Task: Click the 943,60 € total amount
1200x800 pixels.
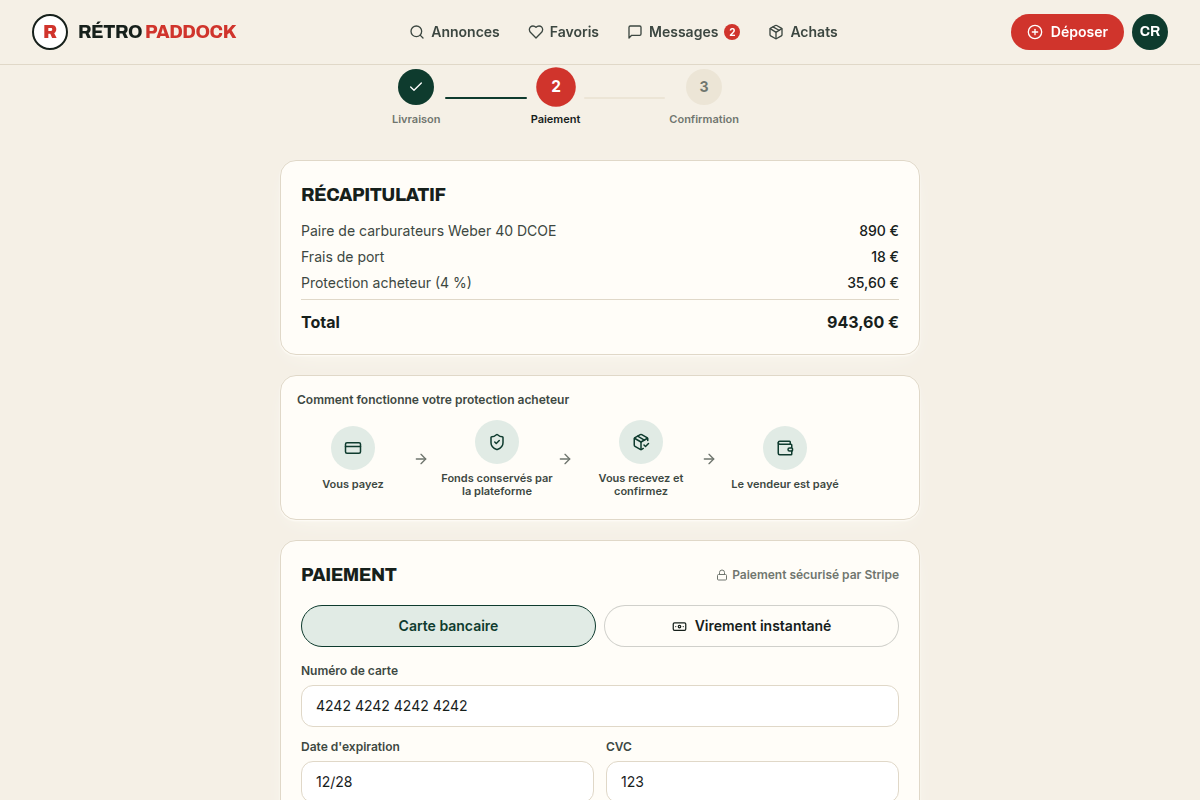Action: pos(863,322)
